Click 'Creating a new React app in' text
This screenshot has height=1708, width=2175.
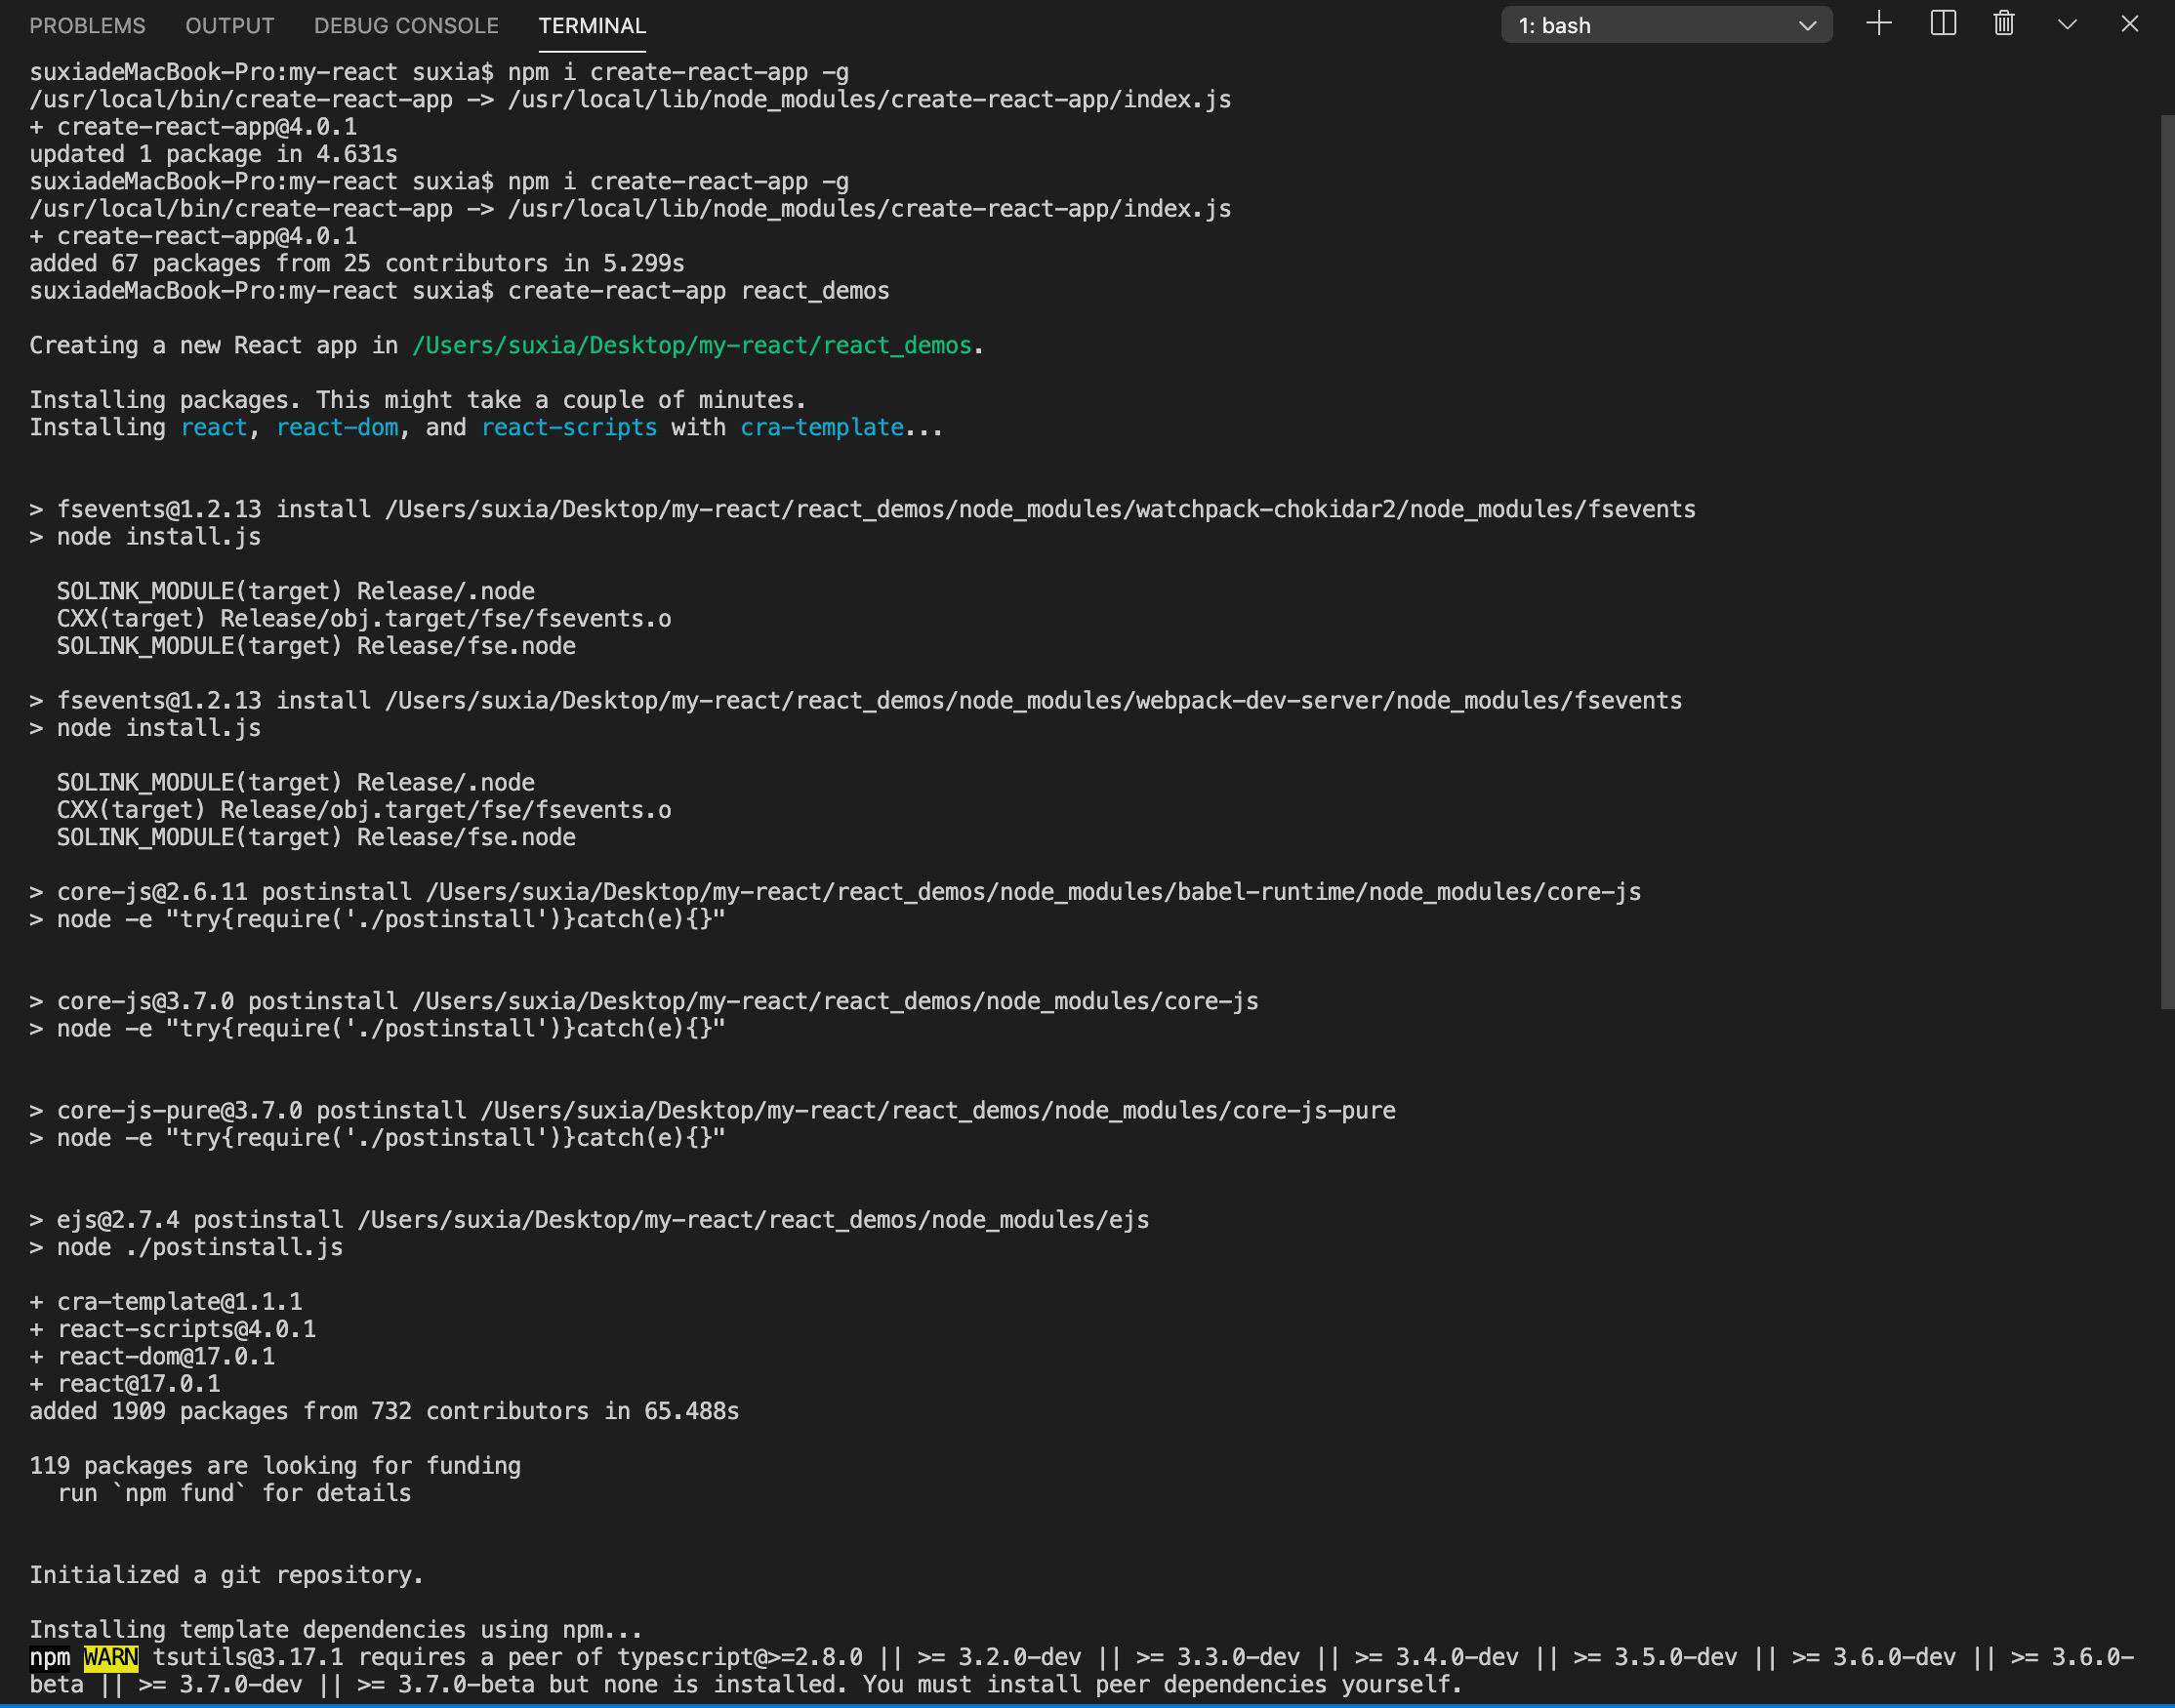[213, 346]
